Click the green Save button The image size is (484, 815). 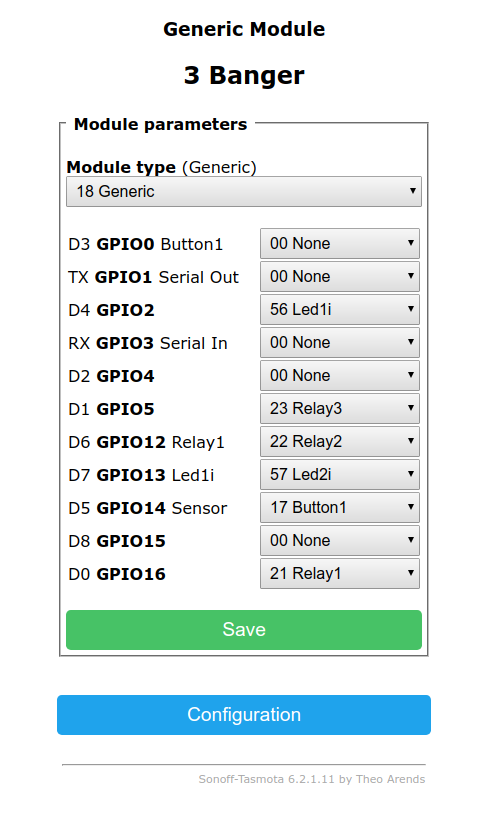[244, 630]
